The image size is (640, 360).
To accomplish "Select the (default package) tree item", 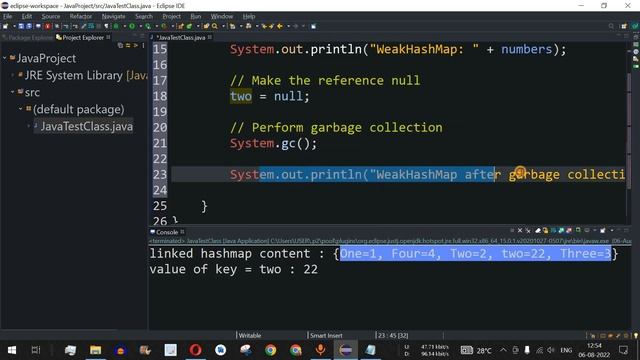I will [78, 109].
